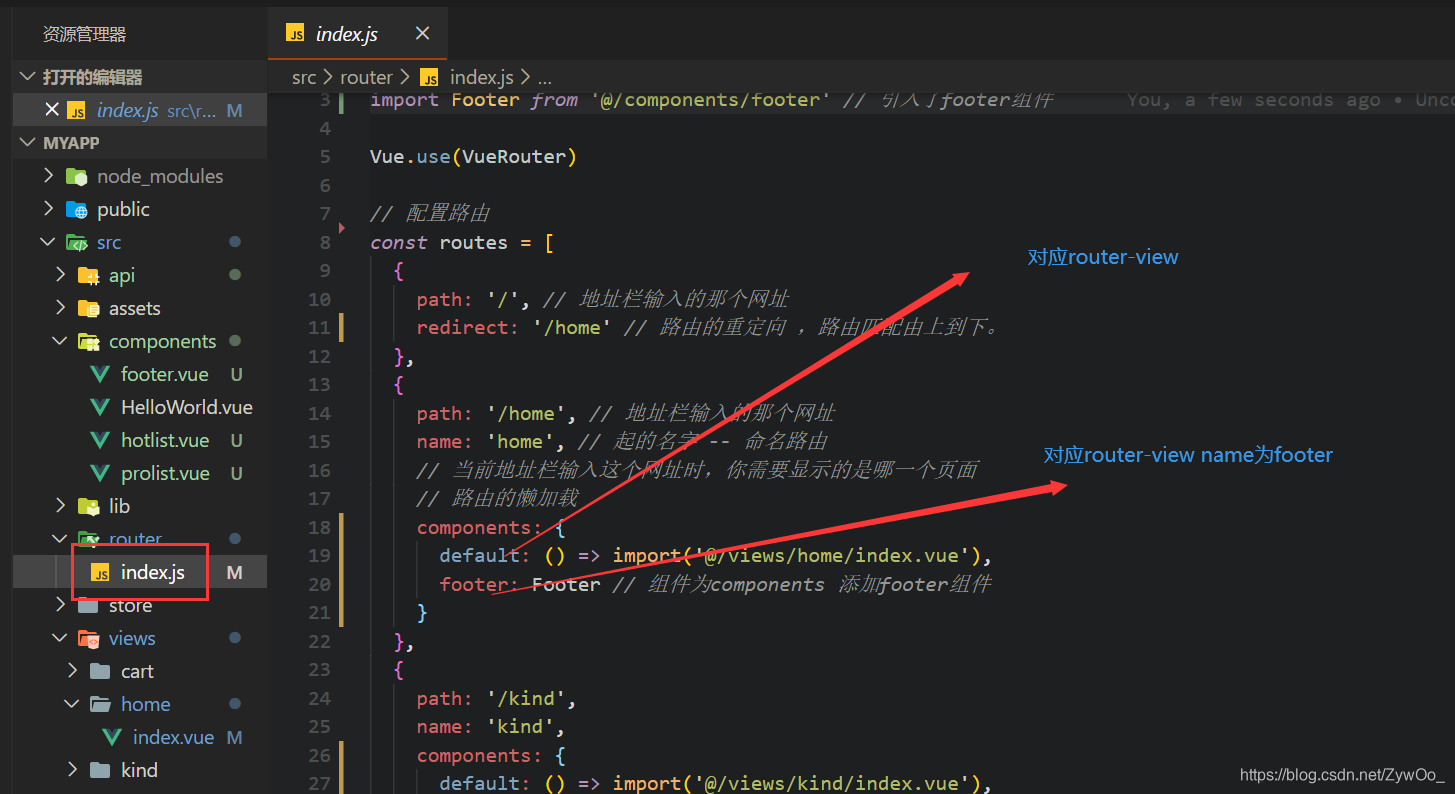1455x794 pixels.
Task: Click the "name: 'kind'" code line
Action: 491,726
